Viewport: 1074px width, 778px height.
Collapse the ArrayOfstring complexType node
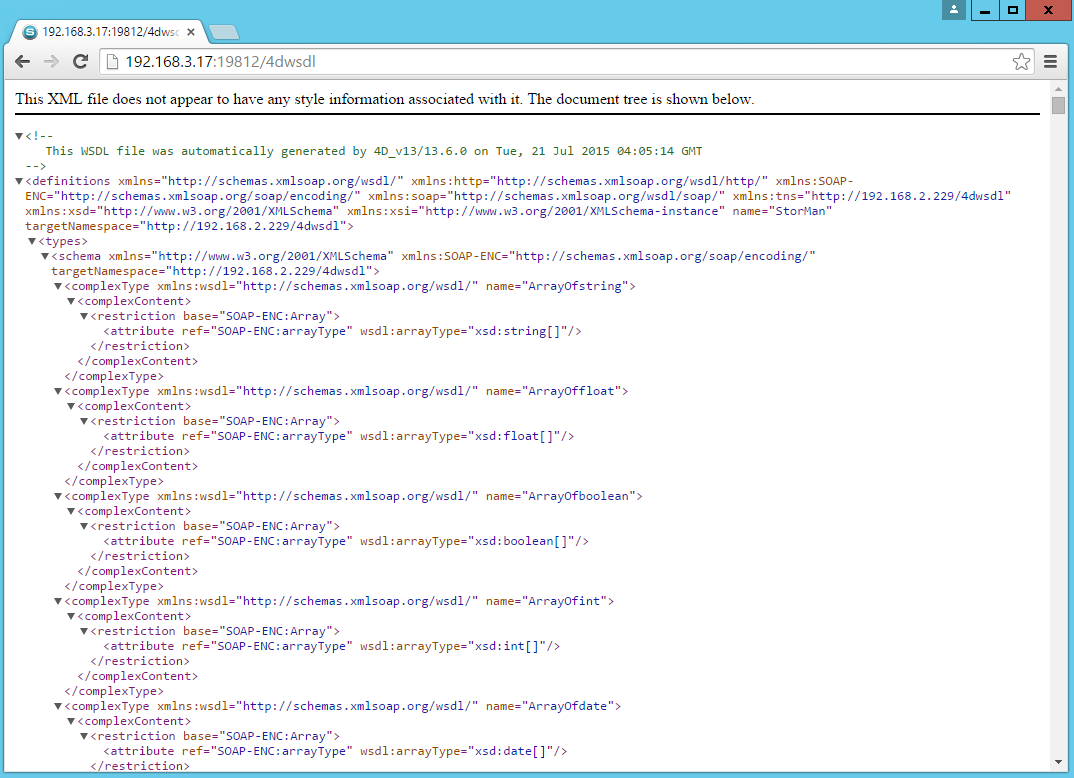pyautogui.click(x=58, y=285)
